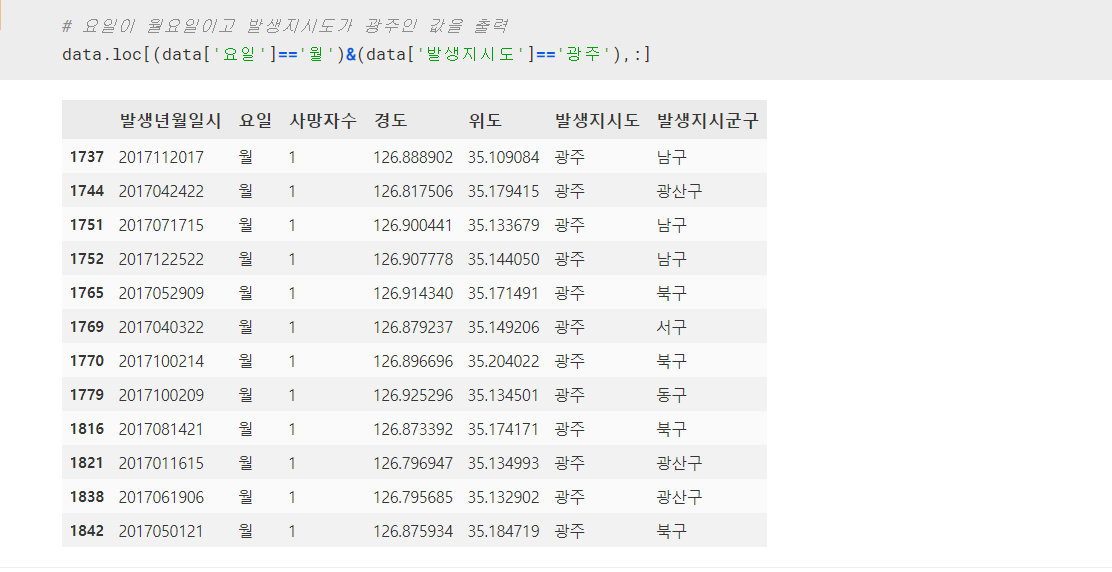
Task: Click 서구 in row 1769
Action: [x=672, y=327]
